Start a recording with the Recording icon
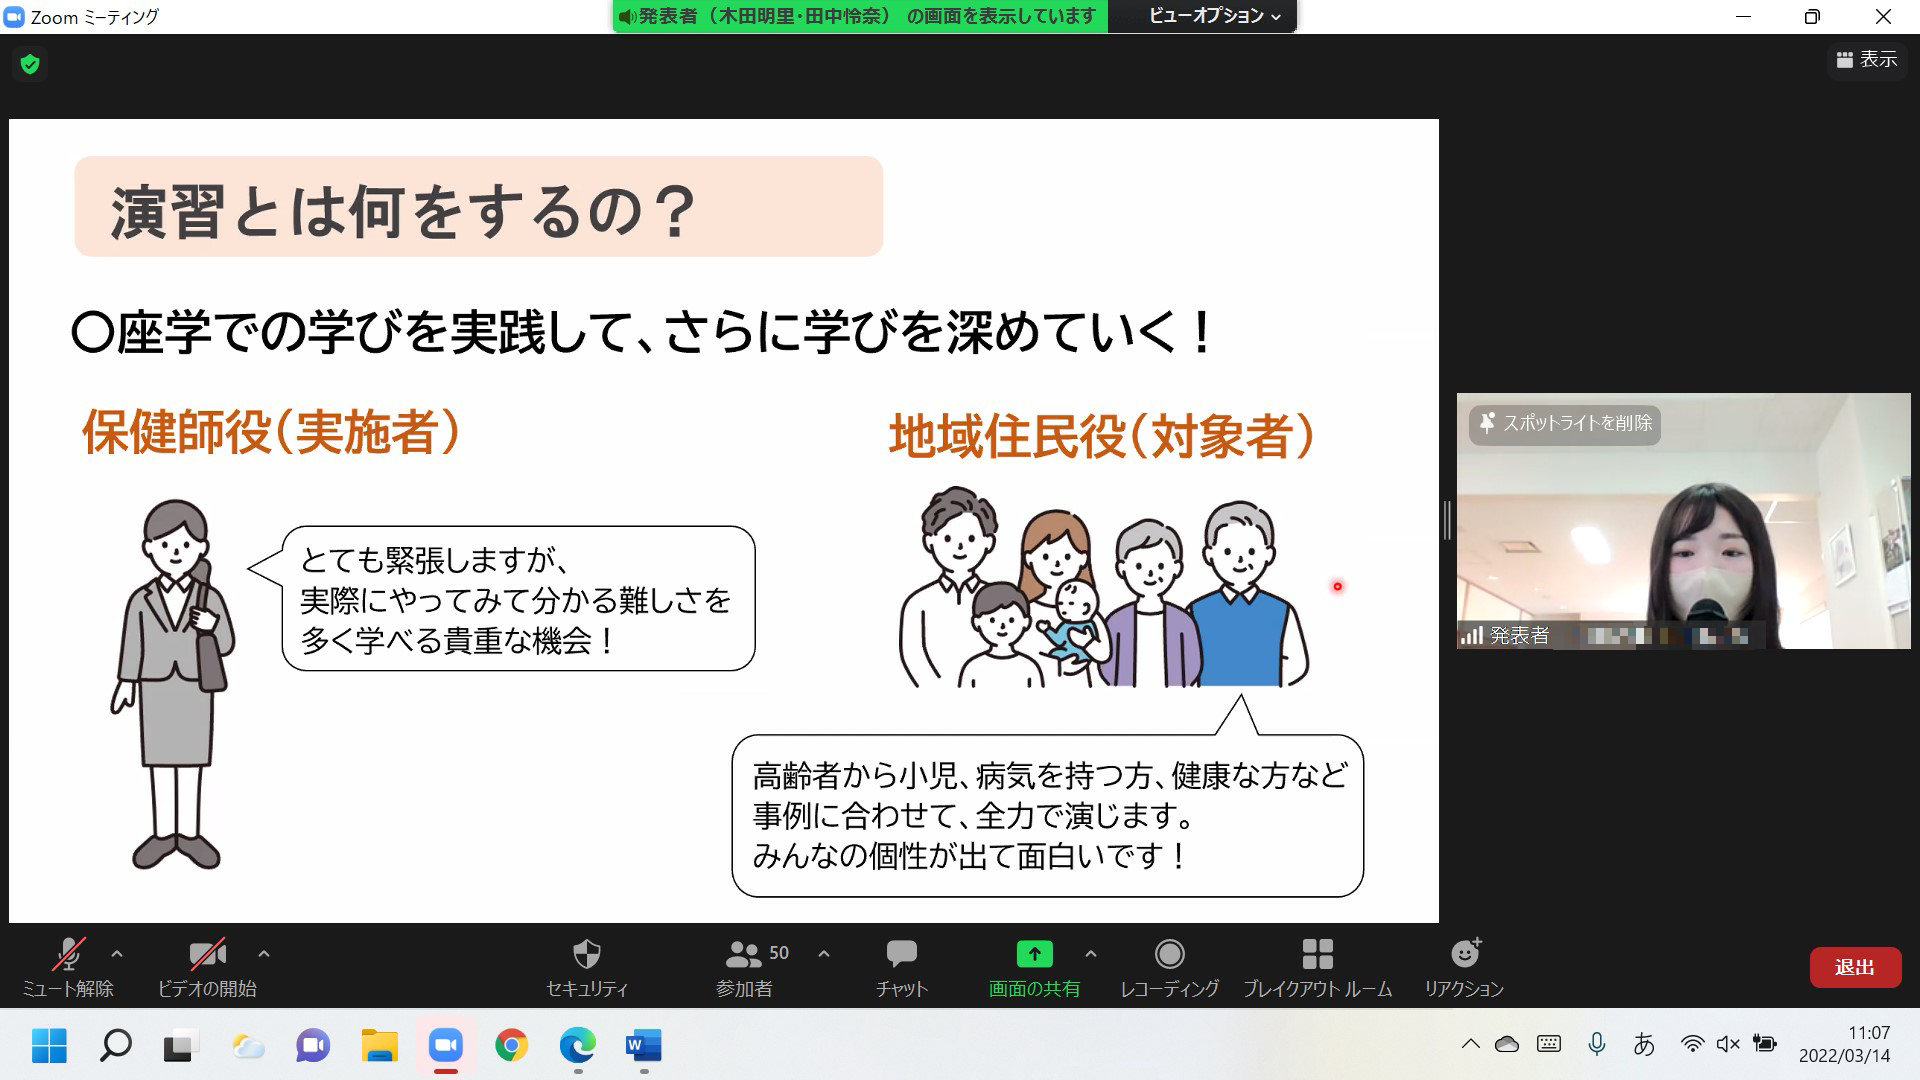This screenshot has width=1920, height=1080. click(1168, 965)
